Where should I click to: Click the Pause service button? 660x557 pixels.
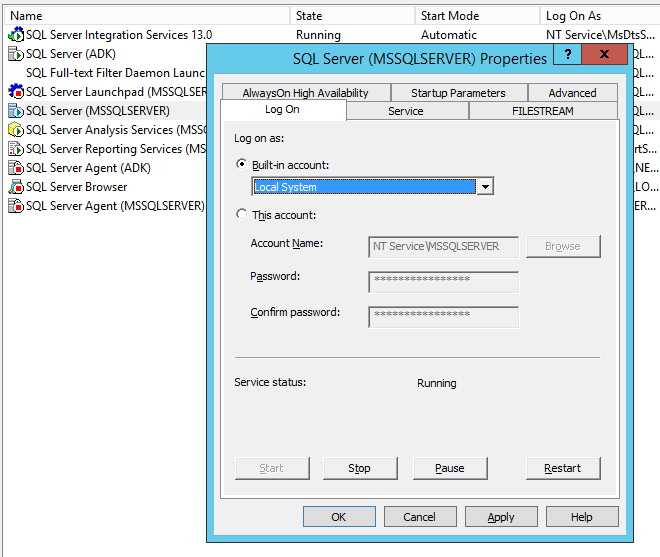click(x=450, y=468)
